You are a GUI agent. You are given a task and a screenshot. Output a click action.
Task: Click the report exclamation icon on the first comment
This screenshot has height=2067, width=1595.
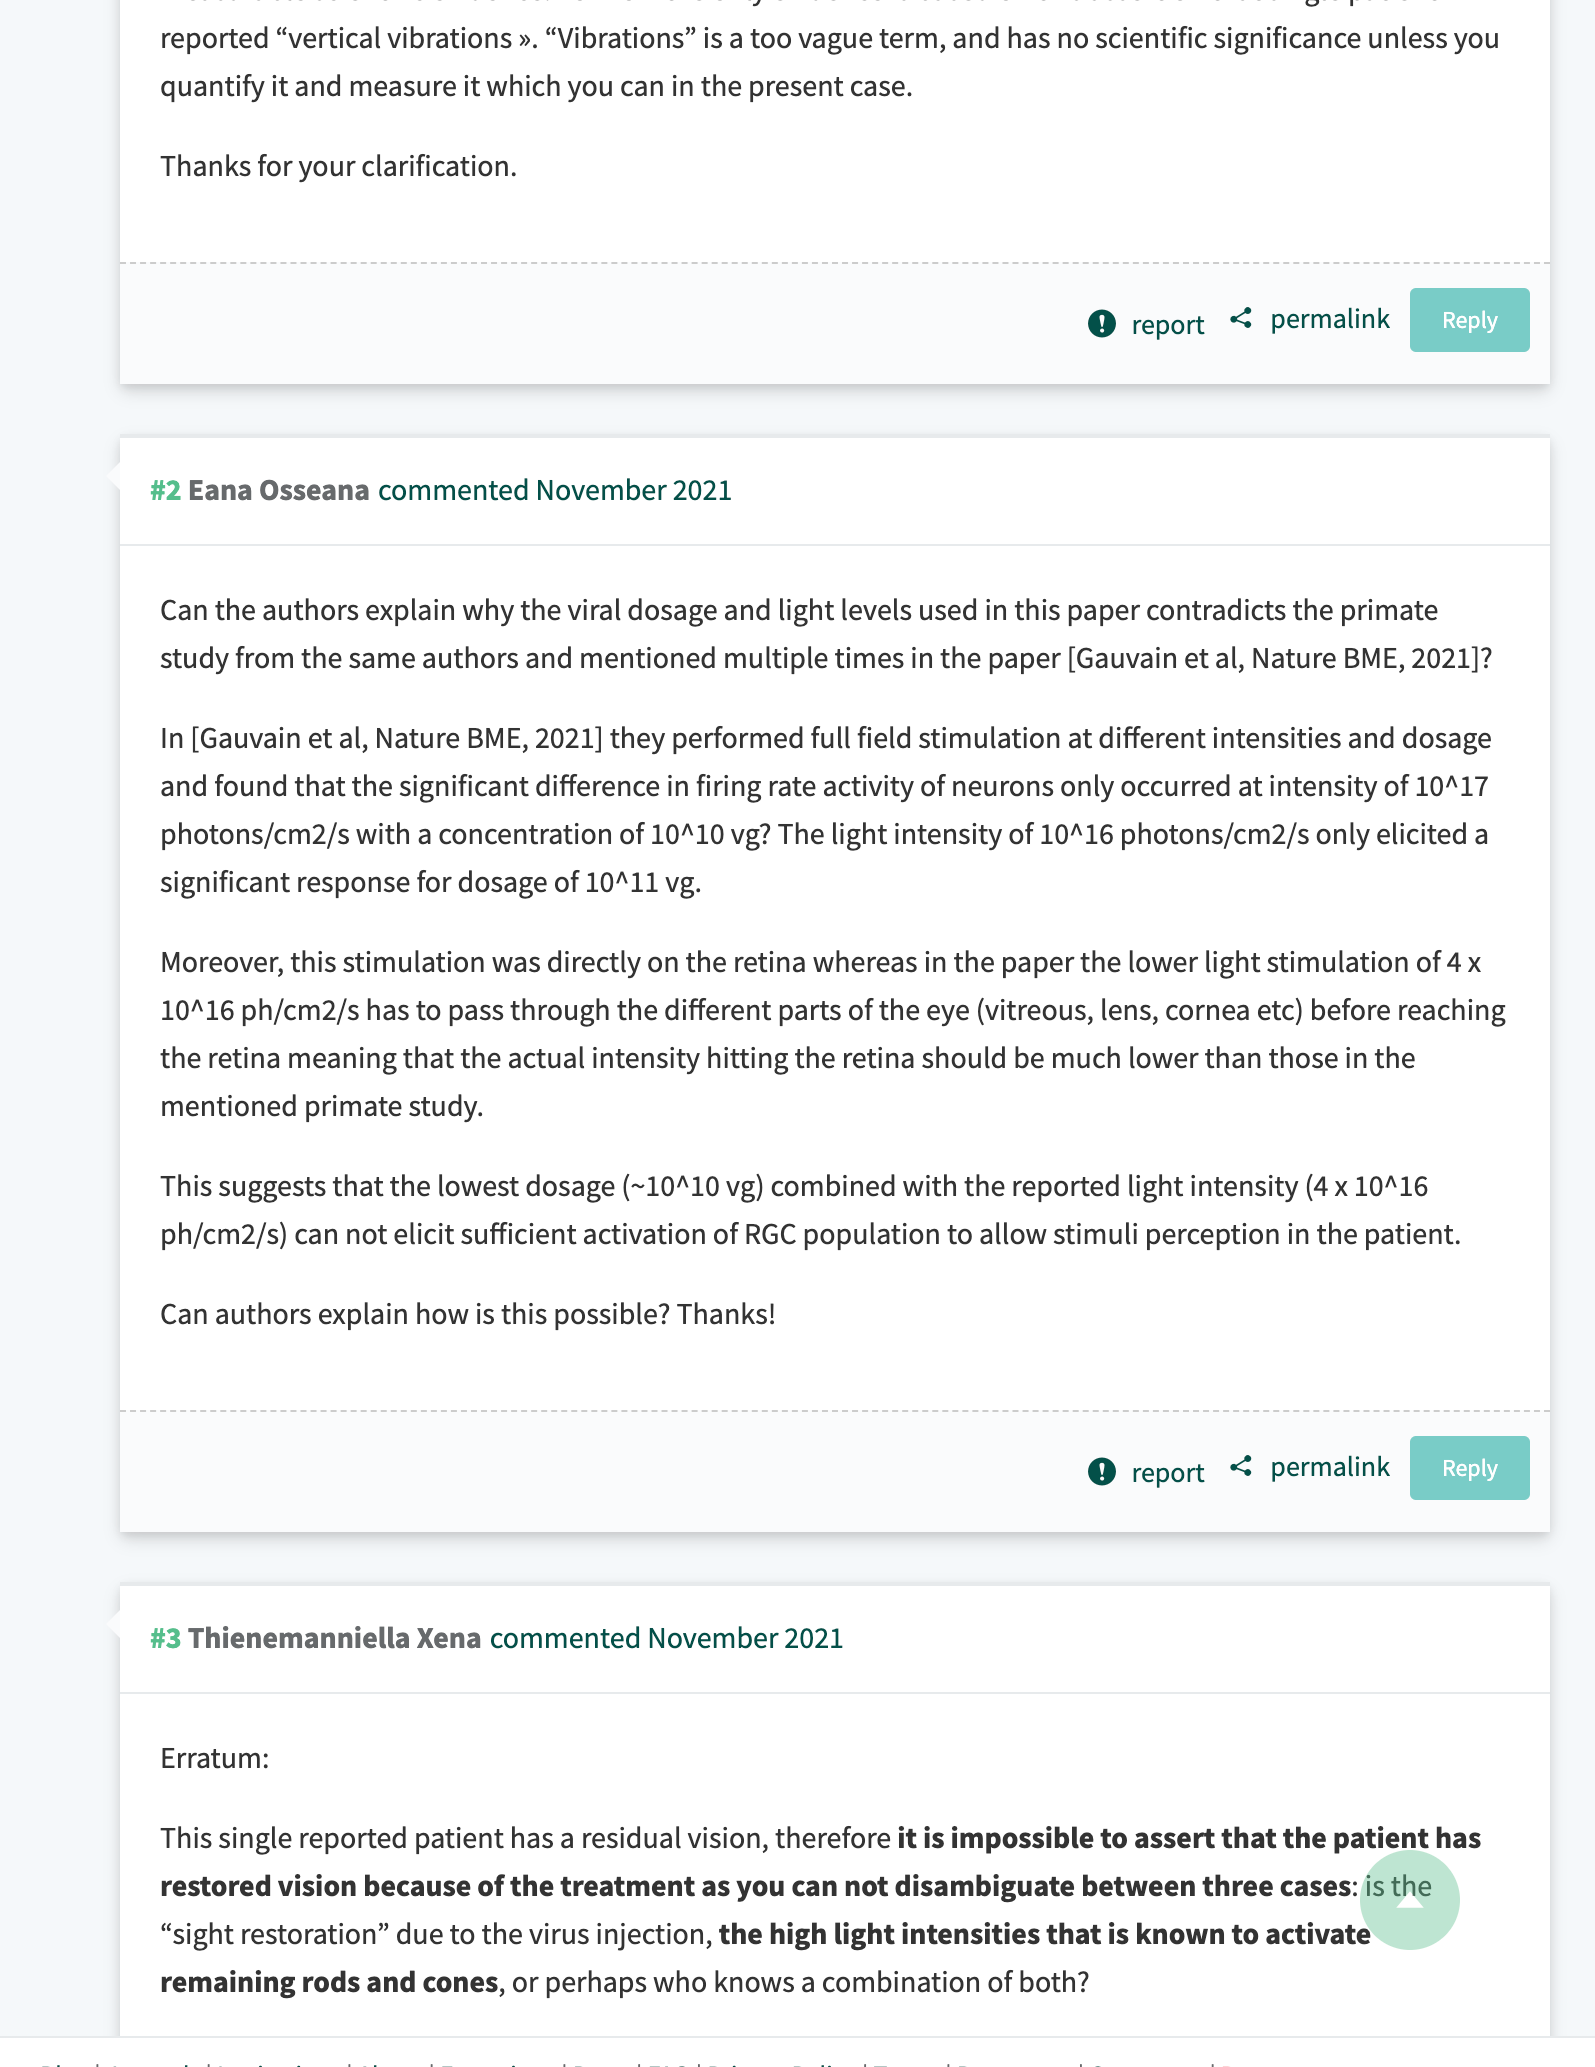[1103, 323]
